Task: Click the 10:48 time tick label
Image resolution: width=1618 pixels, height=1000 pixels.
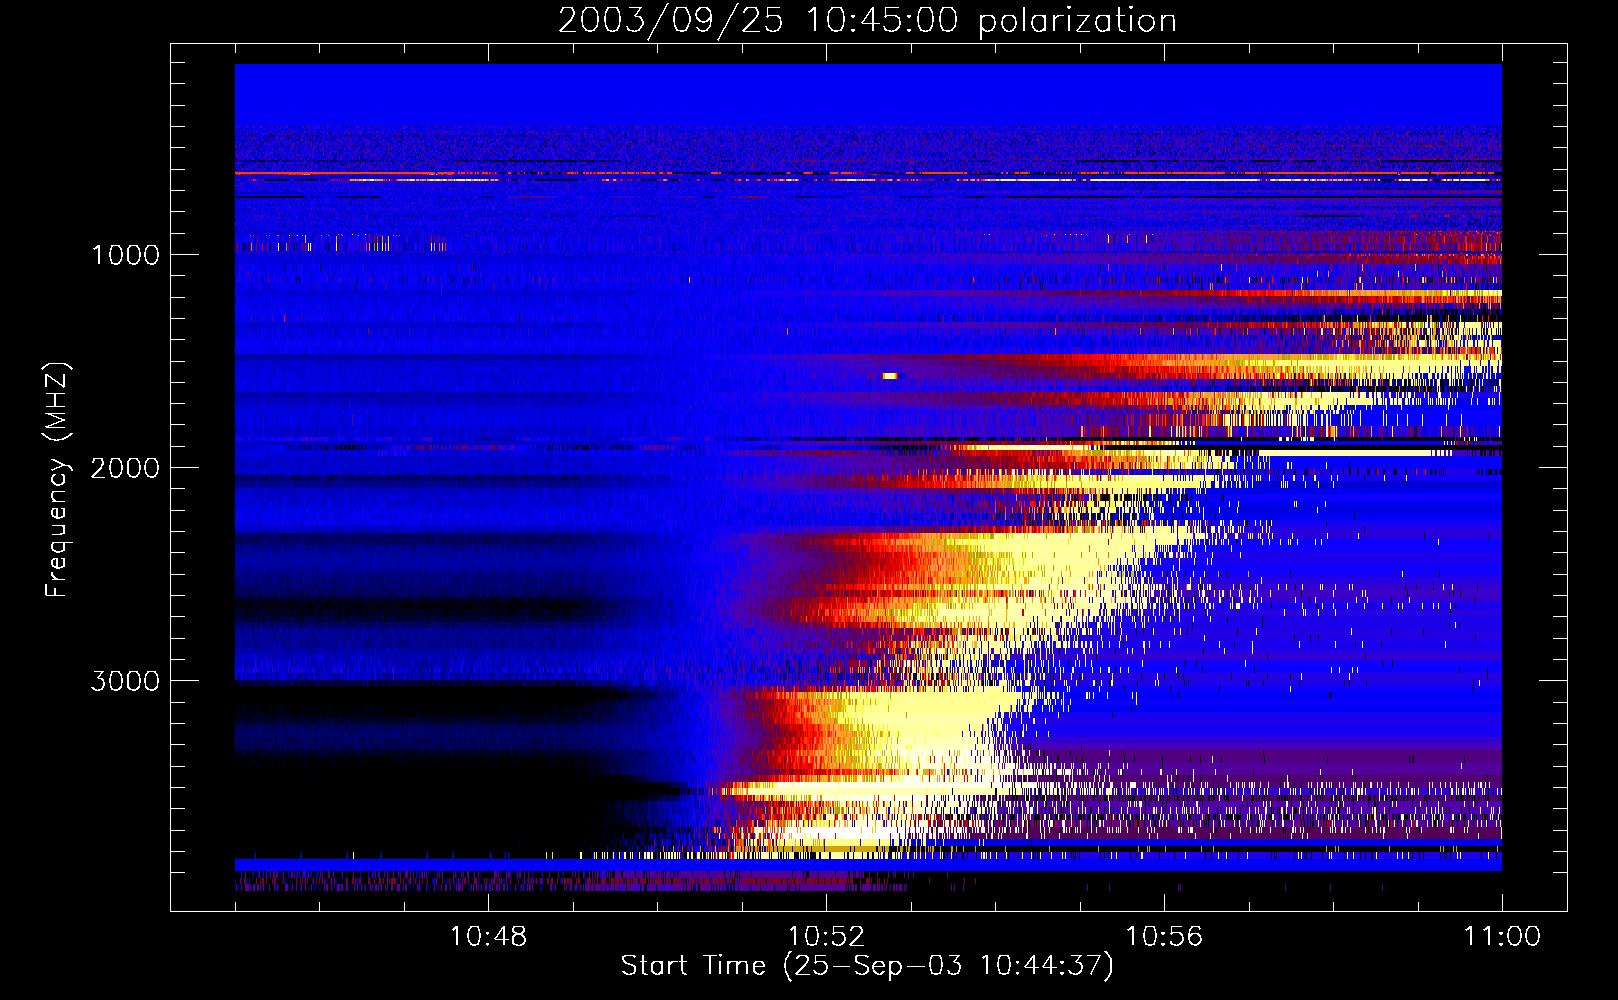Action: (x=488, y=937)
